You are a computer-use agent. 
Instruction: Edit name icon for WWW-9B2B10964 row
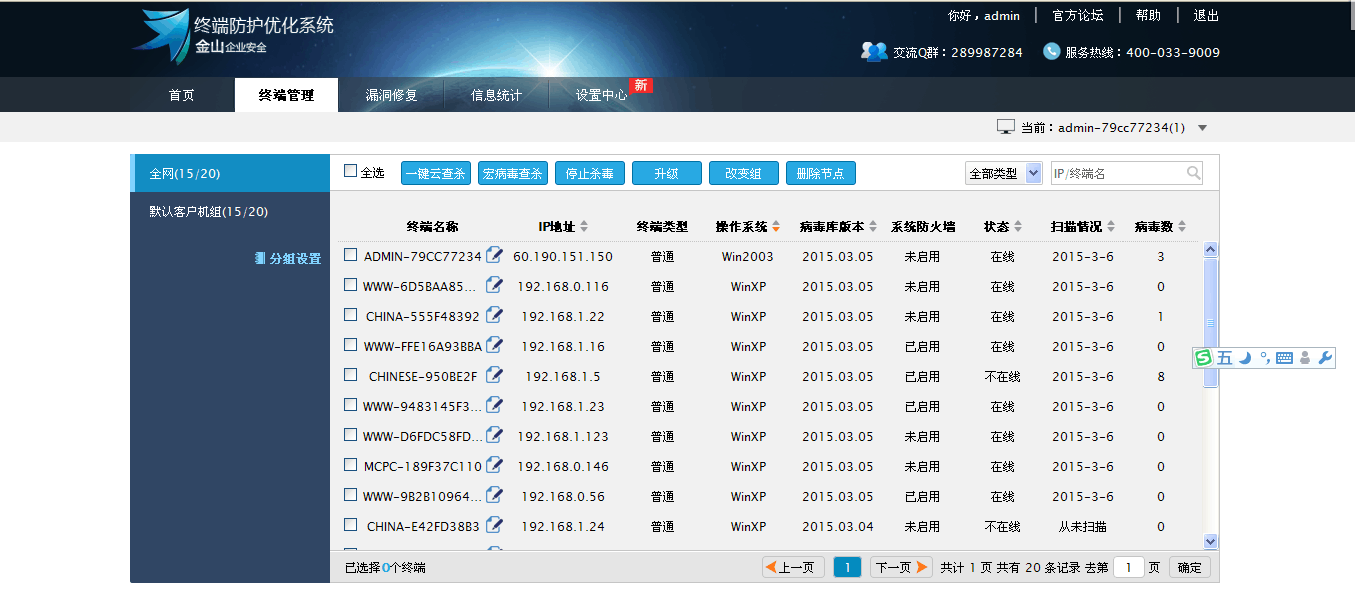[494, 495]
